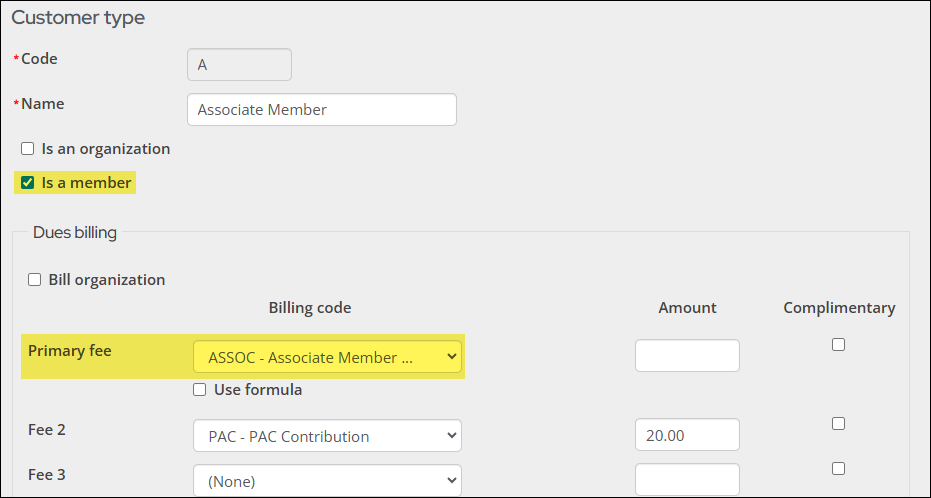Click the 'Dues billing' section heading
This screenshot has width=931, height=498.
pyautogui.click(x=75, y=233)
